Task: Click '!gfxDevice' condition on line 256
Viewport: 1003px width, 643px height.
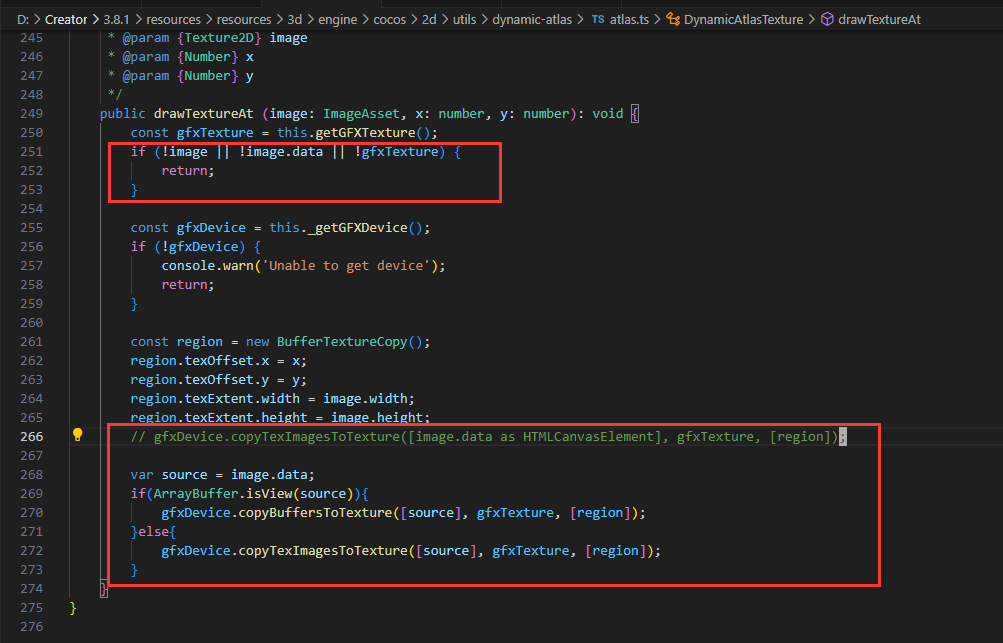Action: click(x=200, y=247)
